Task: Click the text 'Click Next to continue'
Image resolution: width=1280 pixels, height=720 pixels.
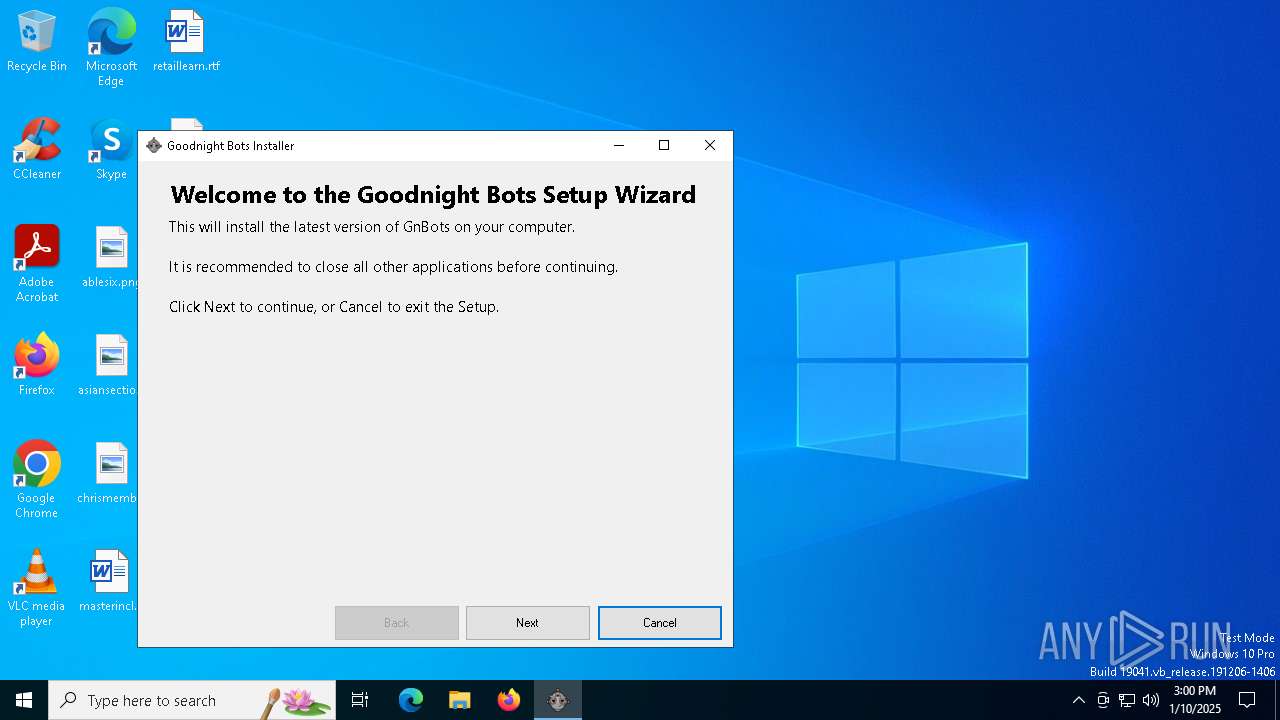Action: pos(334,307)
